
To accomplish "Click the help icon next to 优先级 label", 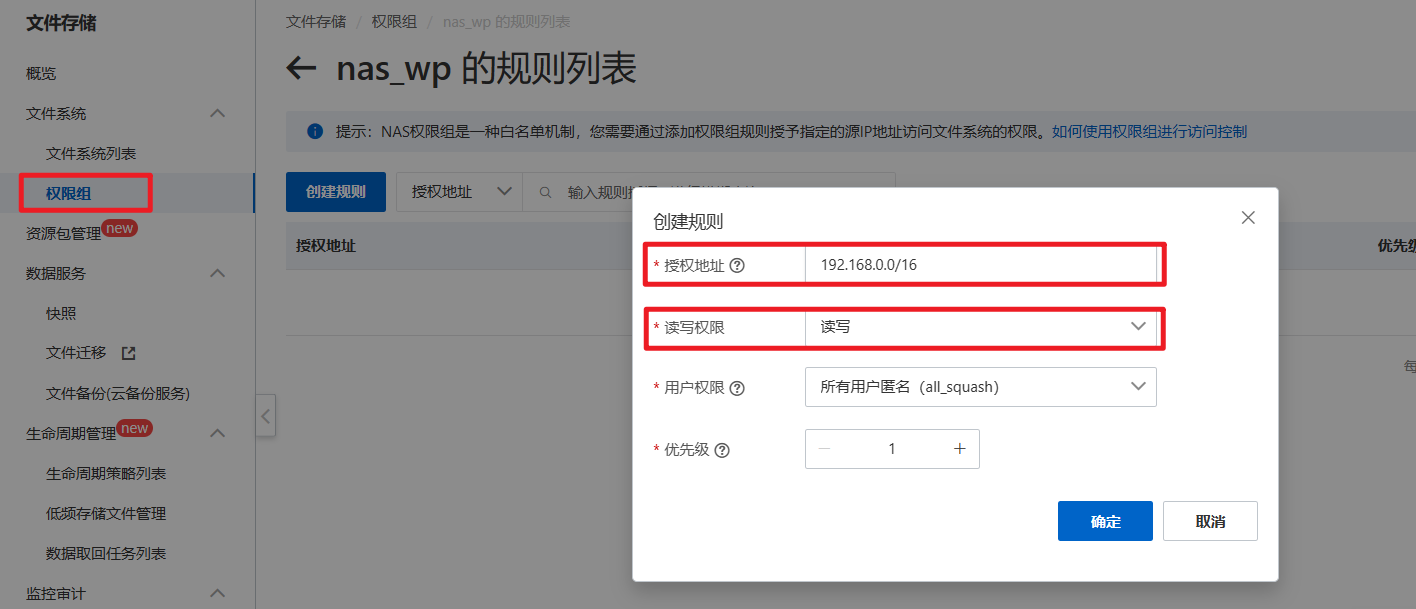I will point(722,449).
